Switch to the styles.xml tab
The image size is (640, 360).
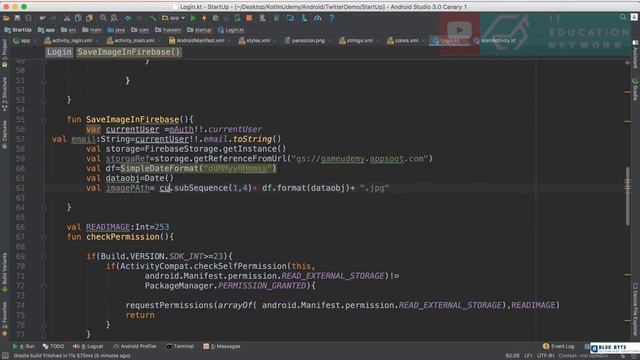pos(257,41)
